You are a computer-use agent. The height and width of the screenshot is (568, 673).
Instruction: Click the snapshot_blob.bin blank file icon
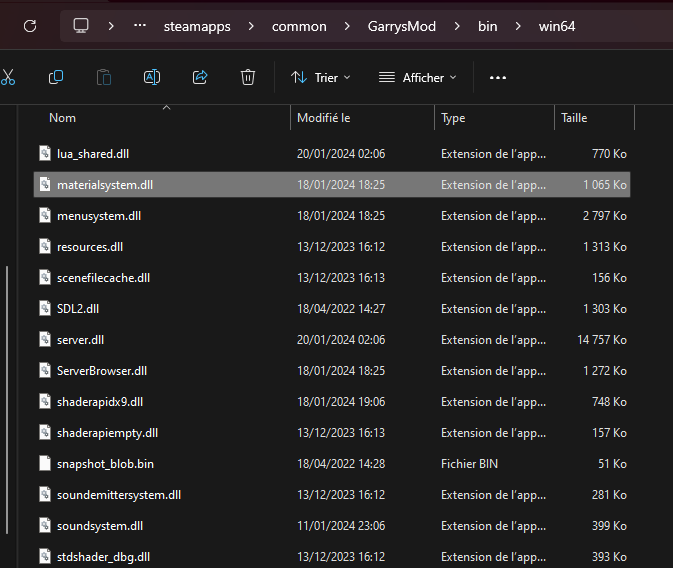coord(45,463)
